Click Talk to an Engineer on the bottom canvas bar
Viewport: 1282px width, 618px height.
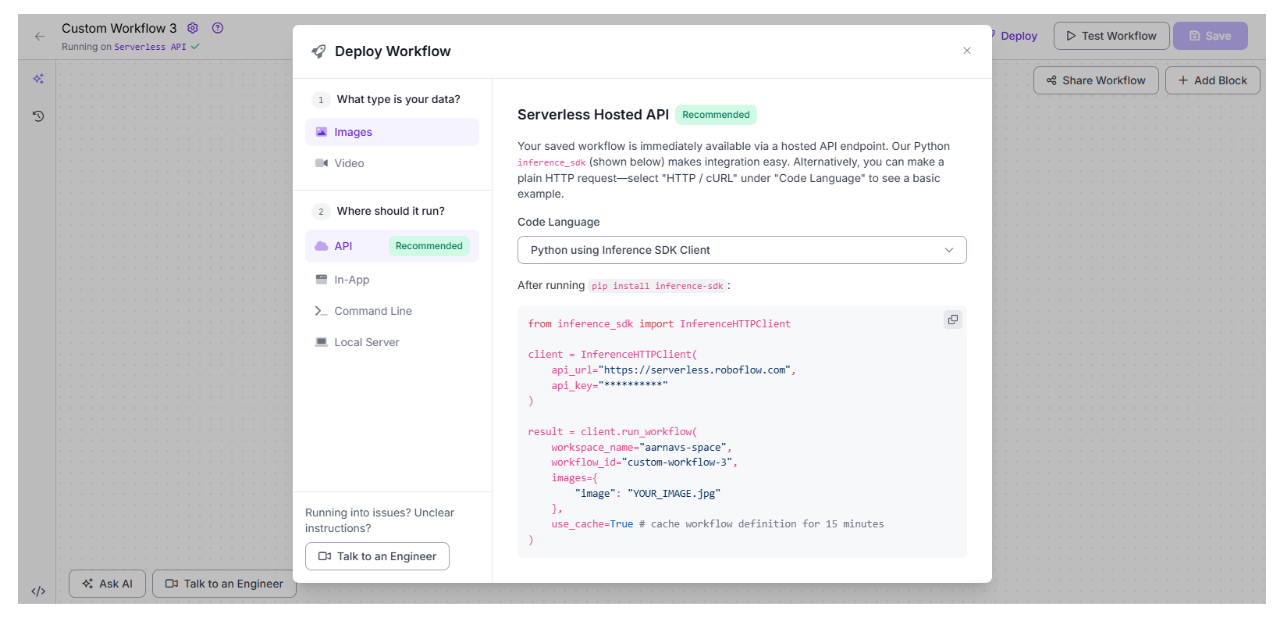tap(224, 584)
